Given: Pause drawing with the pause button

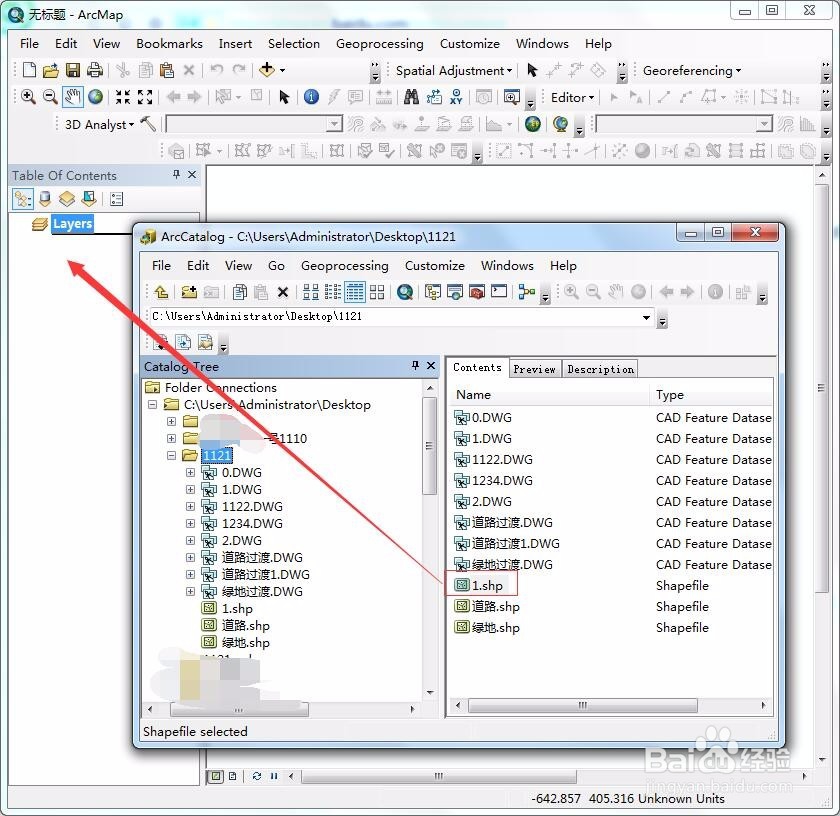Looking at the screenshot, I should coord(274,776).
